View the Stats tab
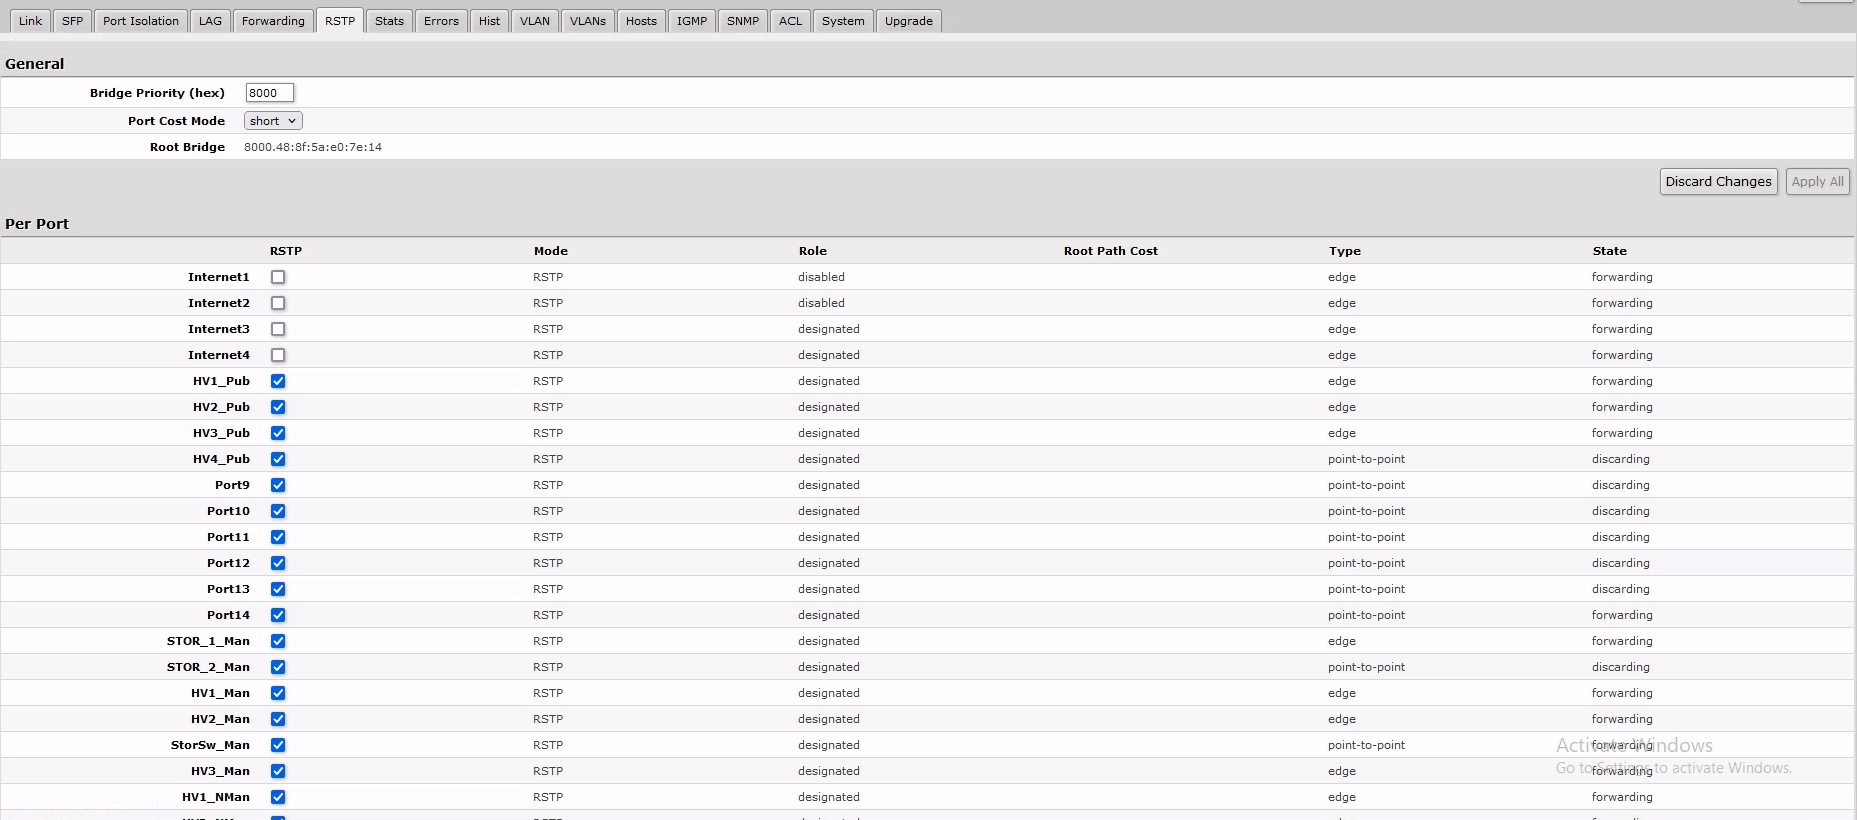This screenshot has width=1857, height=820. (x=390, y=21)
